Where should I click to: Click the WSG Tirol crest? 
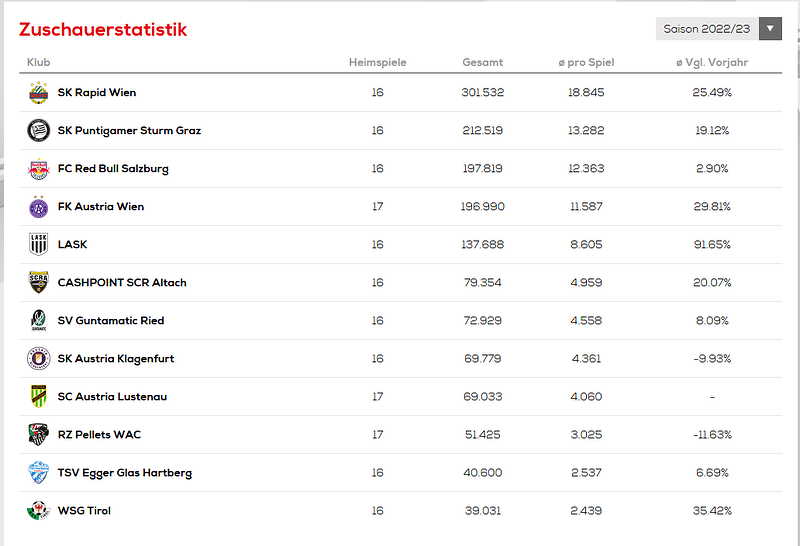38,510
